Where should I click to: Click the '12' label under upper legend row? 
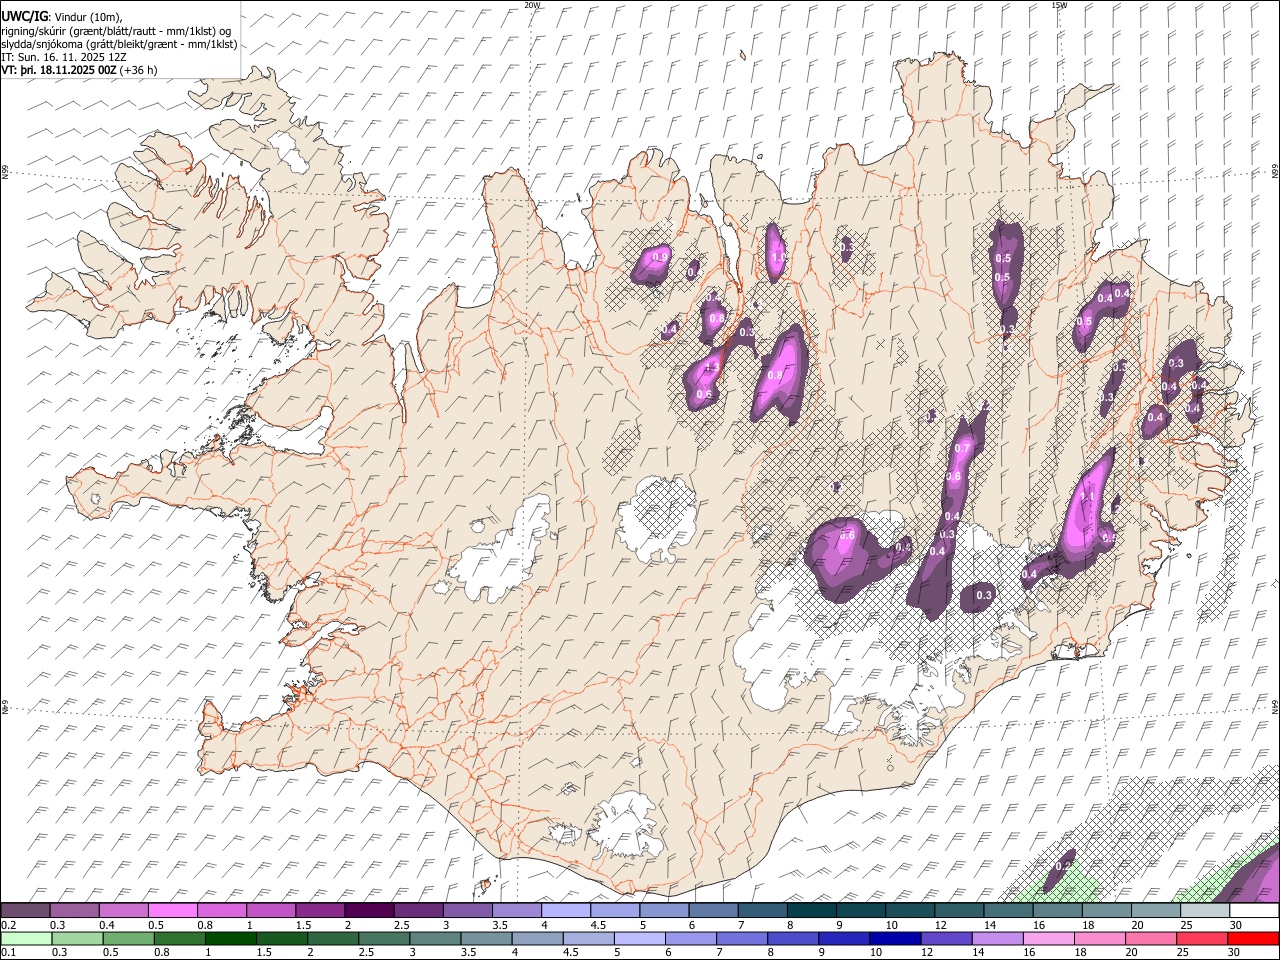940,925
